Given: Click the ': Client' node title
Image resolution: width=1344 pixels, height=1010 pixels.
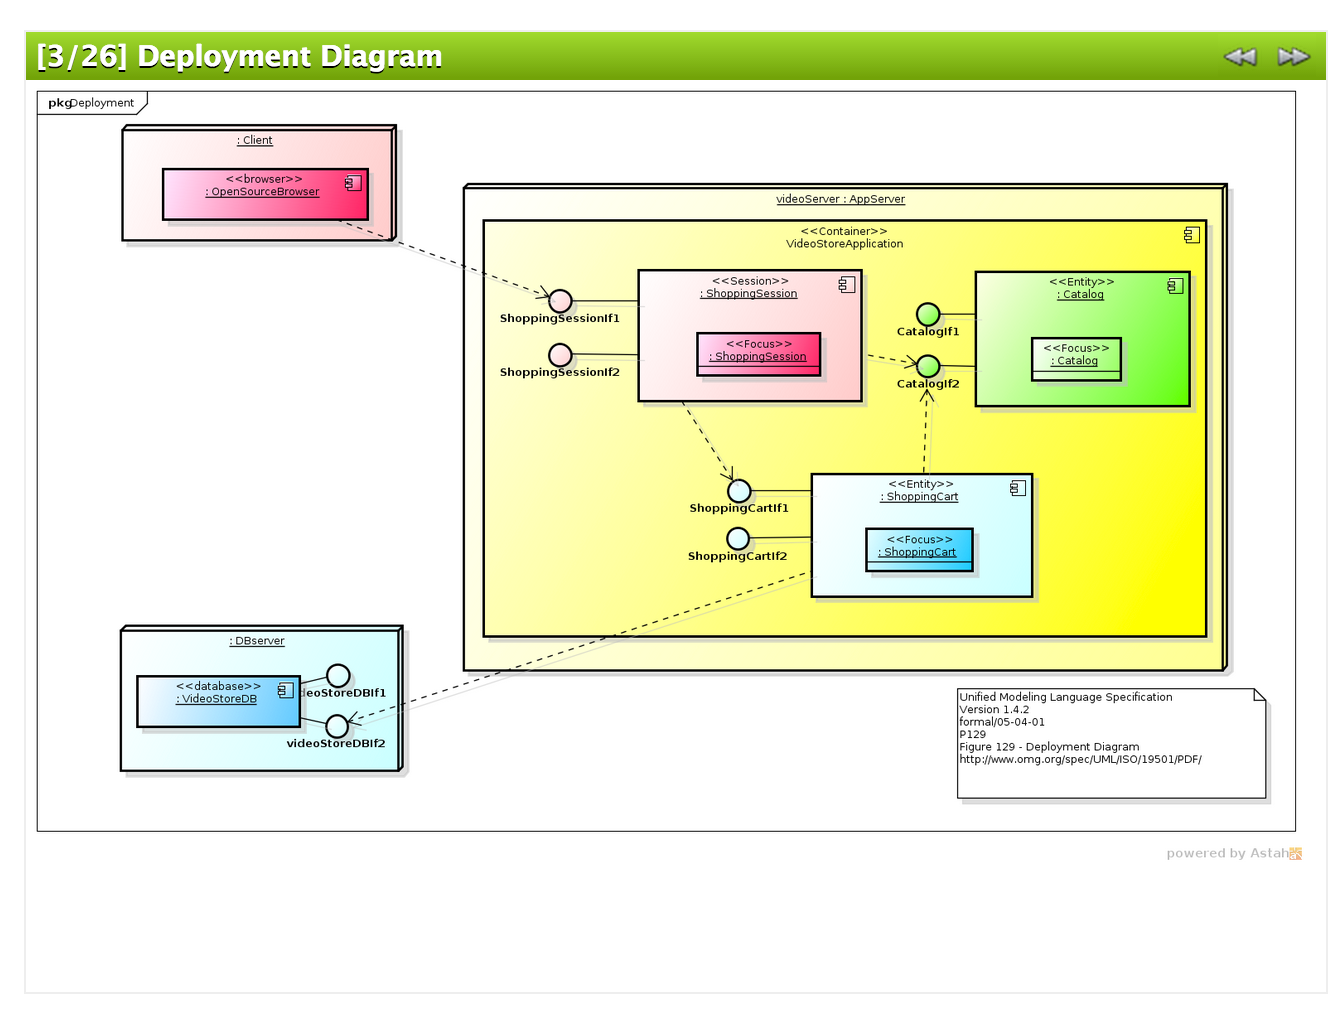Looking at the screenshot, I should 255,140.
